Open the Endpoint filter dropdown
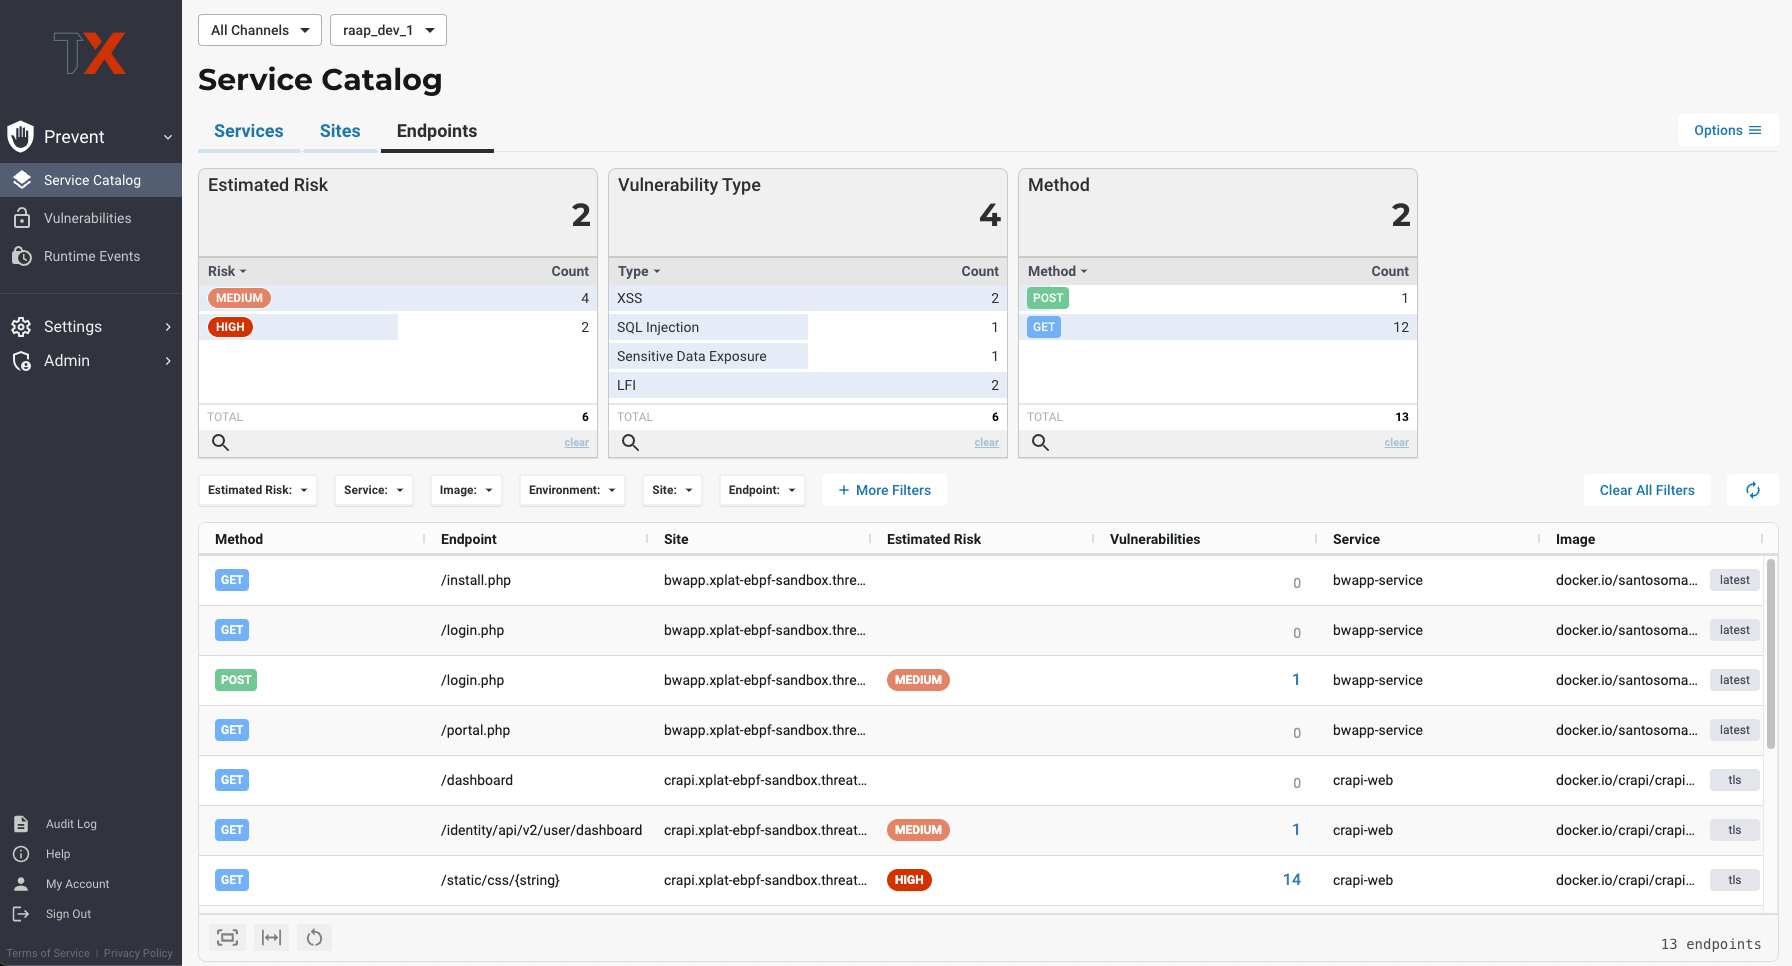This screenshot has height=966, width=1792. click(762, 490)
